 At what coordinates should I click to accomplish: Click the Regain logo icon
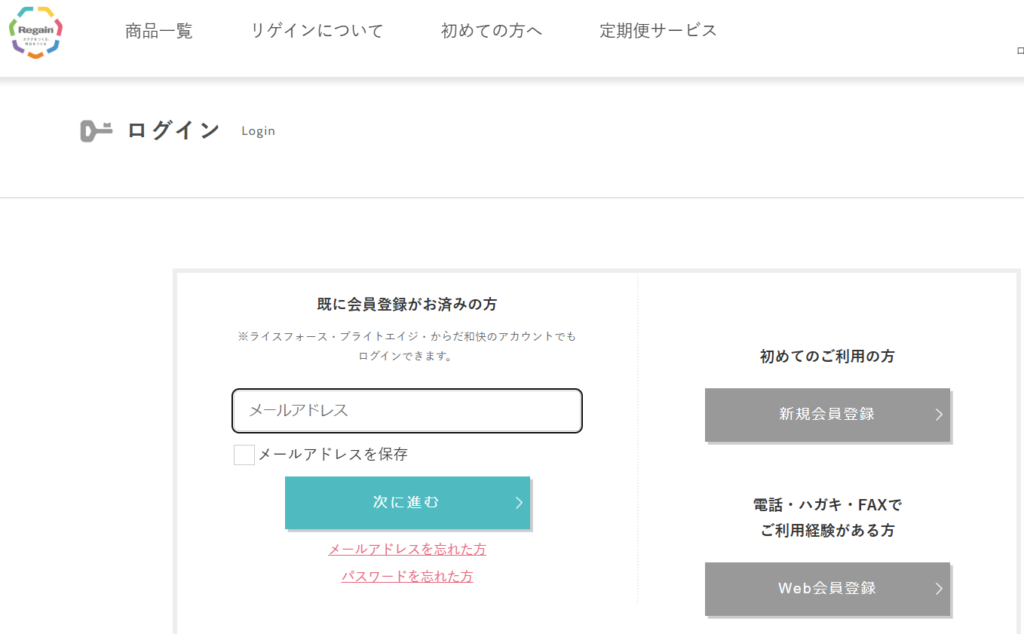click(x=36, y=32)
